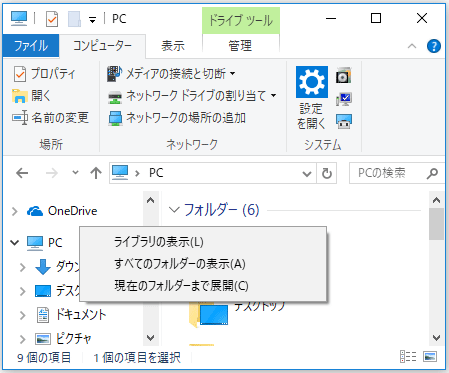
Task: Collapse the ribbon with the up chevron
Action: coord(412,46)
